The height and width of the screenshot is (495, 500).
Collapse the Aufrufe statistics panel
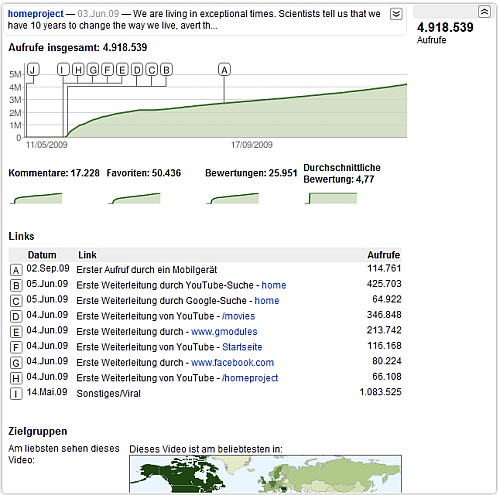pyautogui.click(x=484, y=12)
